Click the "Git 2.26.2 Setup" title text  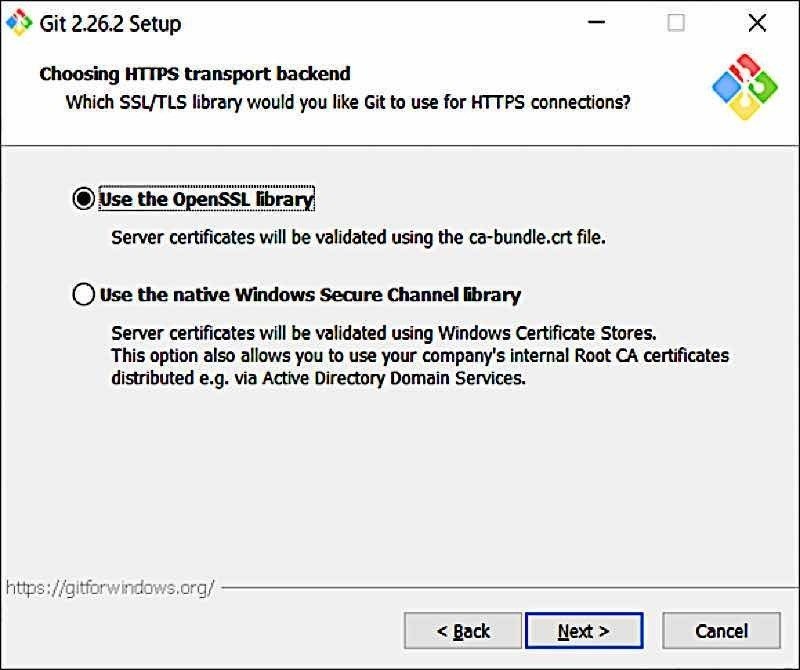click(111, 23)
